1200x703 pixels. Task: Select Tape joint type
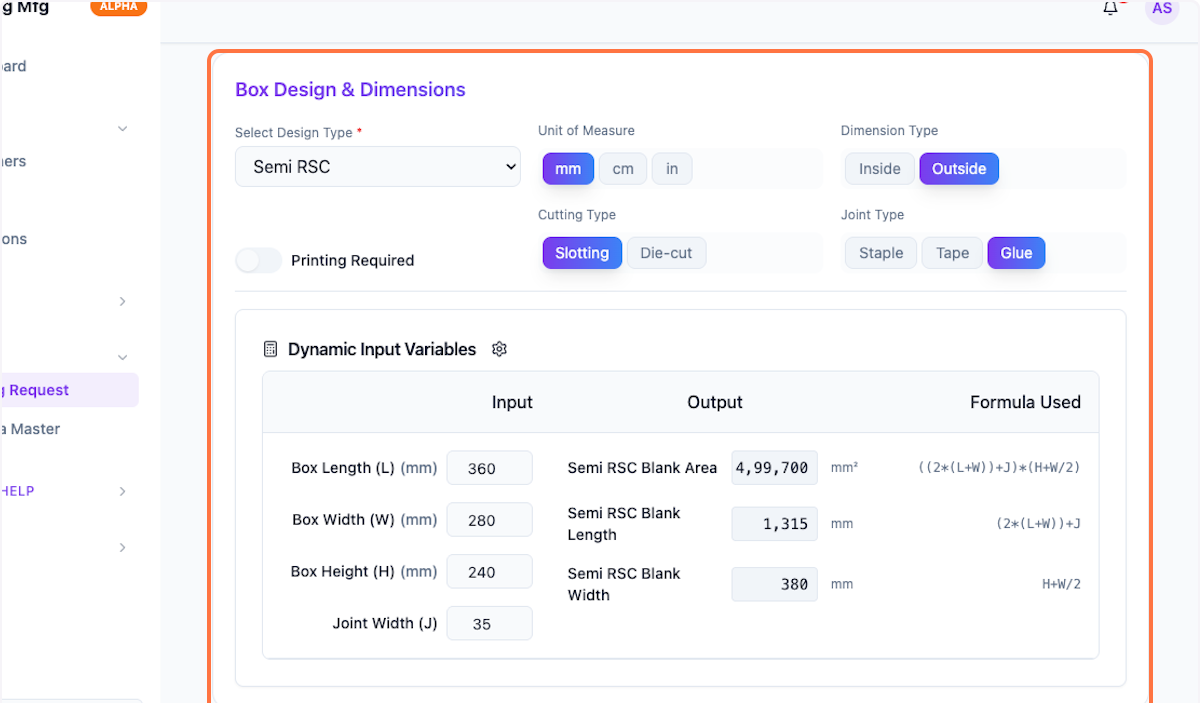tap(952, 253)
